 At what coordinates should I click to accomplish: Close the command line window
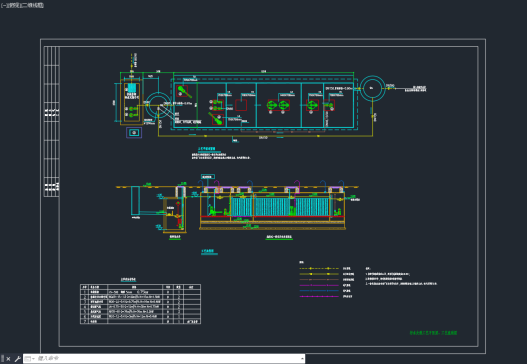[8, 359]
